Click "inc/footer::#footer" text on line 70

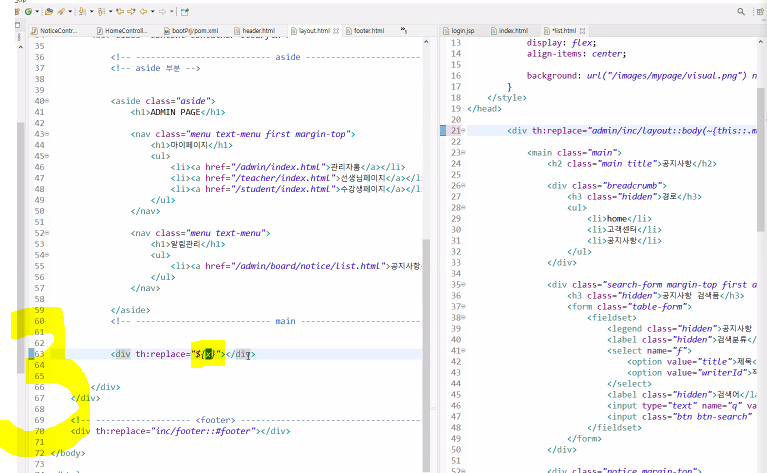(203, 431)
